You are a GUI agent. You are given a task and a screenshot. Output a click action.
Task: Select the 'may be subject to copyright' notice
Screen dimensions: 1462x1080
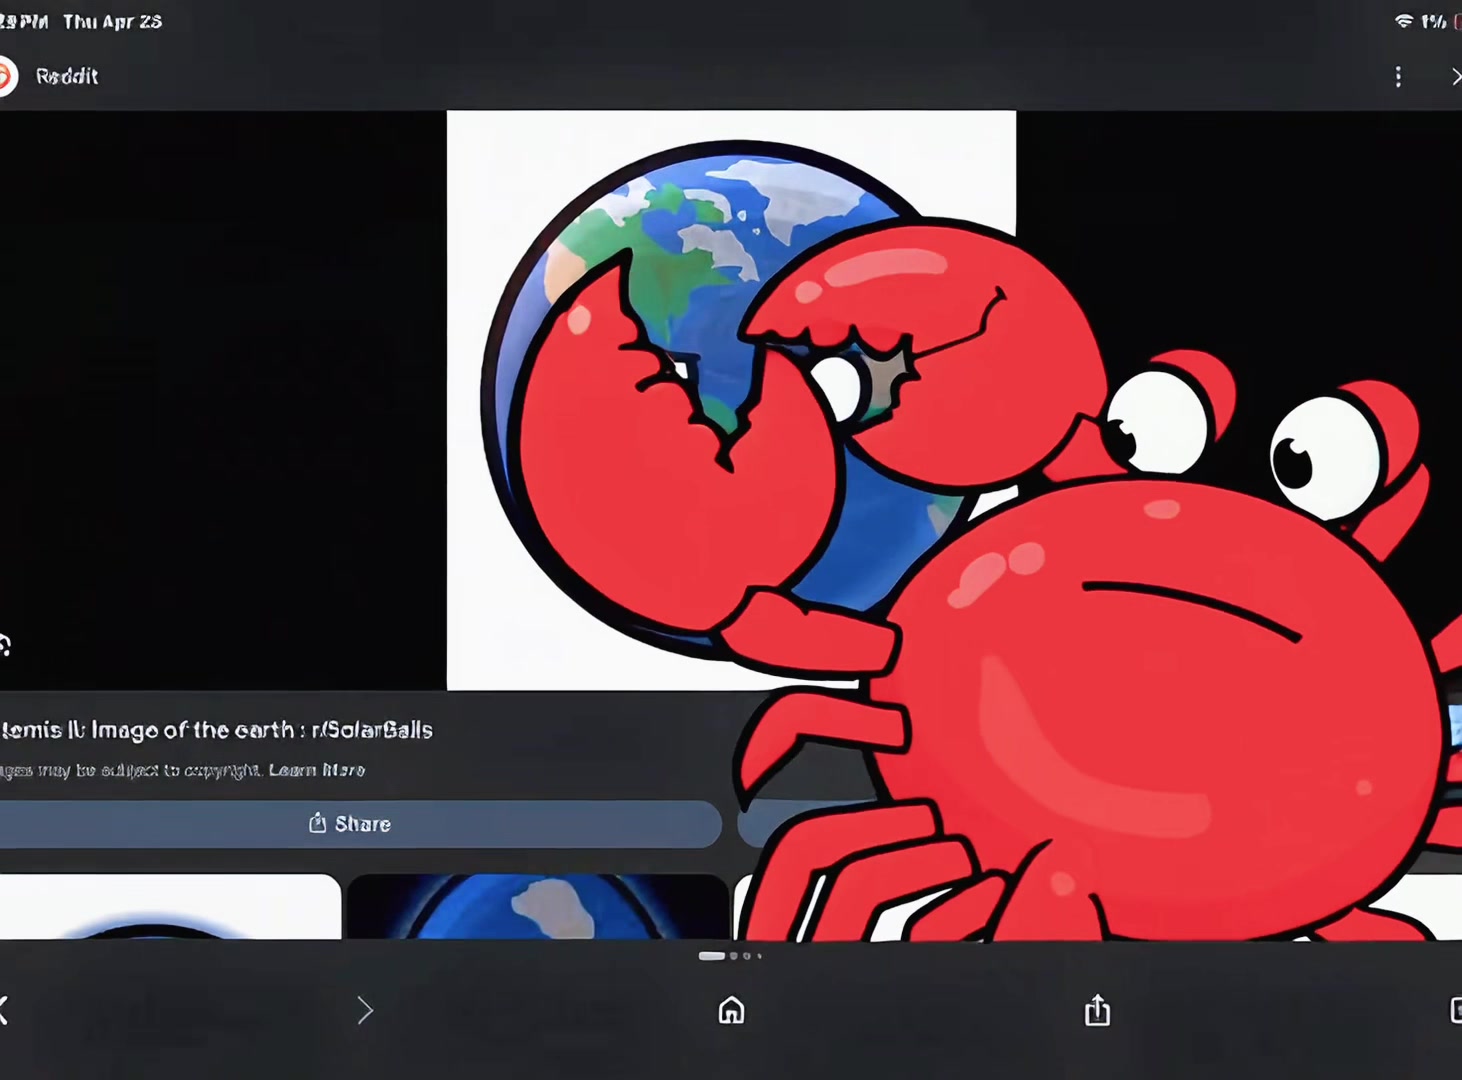click(x=150, y=770)
